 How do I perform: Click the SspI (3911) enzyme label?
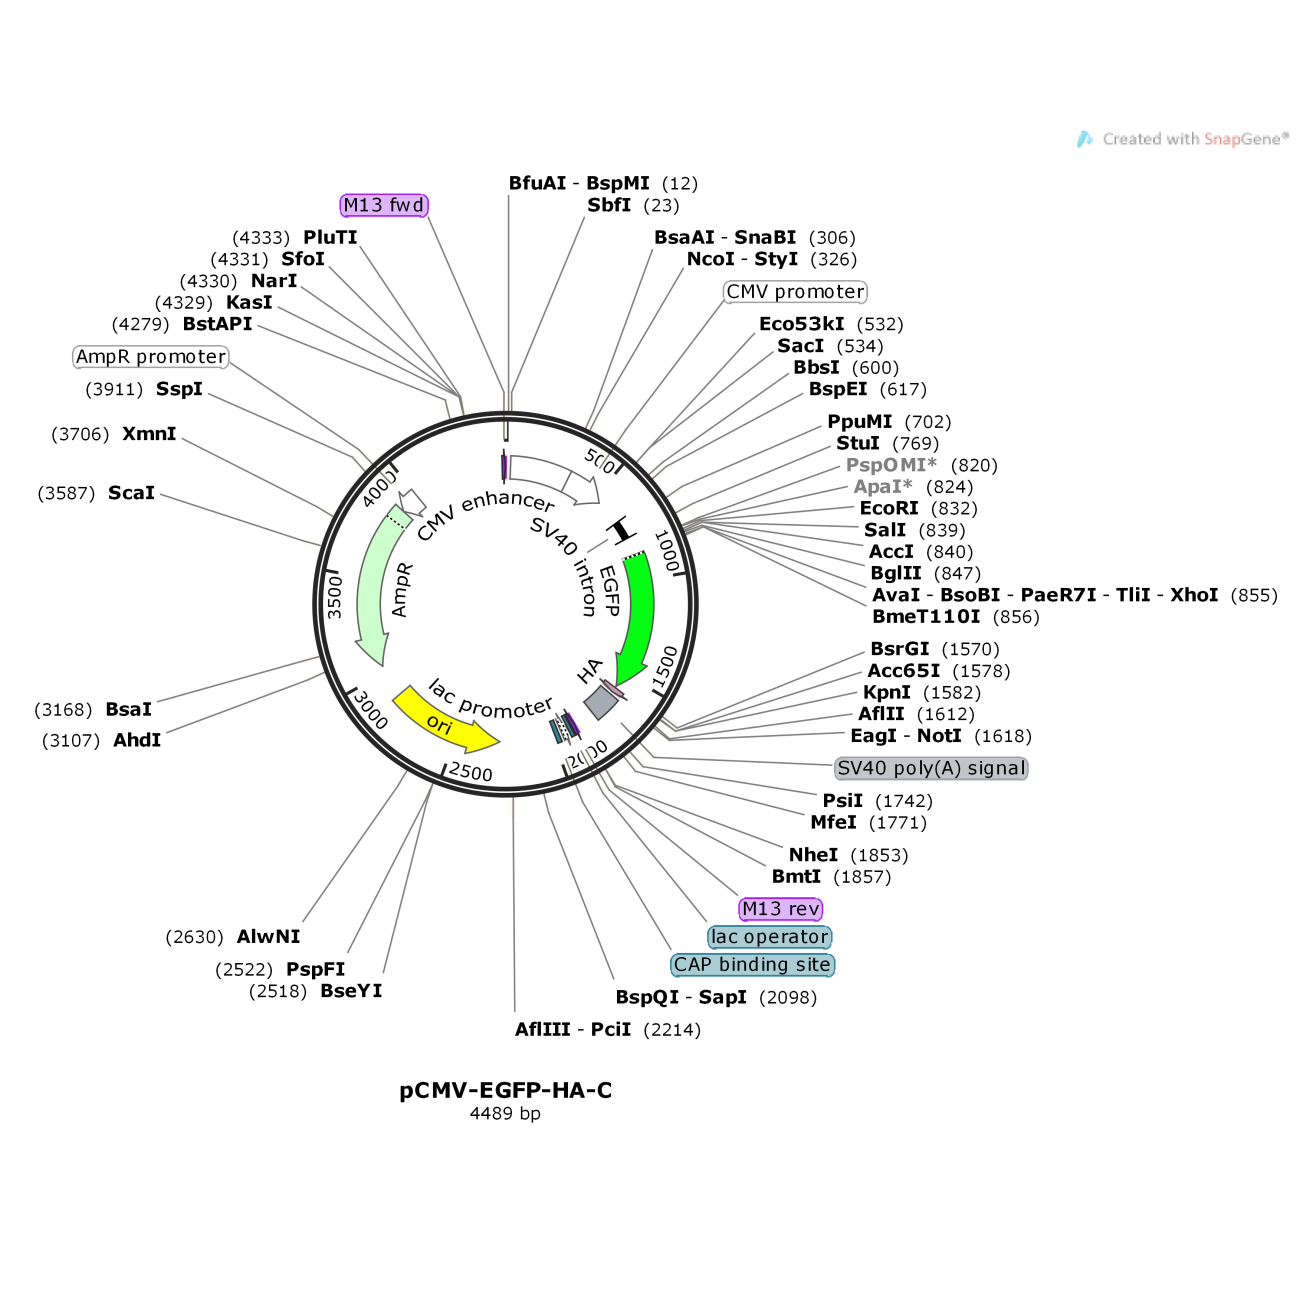click(x=144, y=389)
